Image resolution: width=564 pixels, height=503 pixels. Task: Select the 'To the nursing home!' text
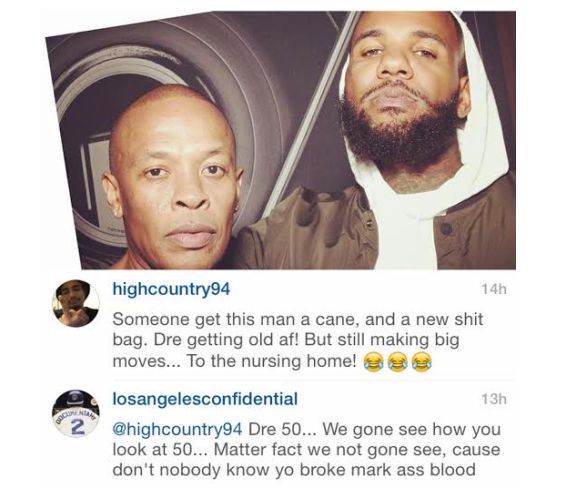(270, 361)
